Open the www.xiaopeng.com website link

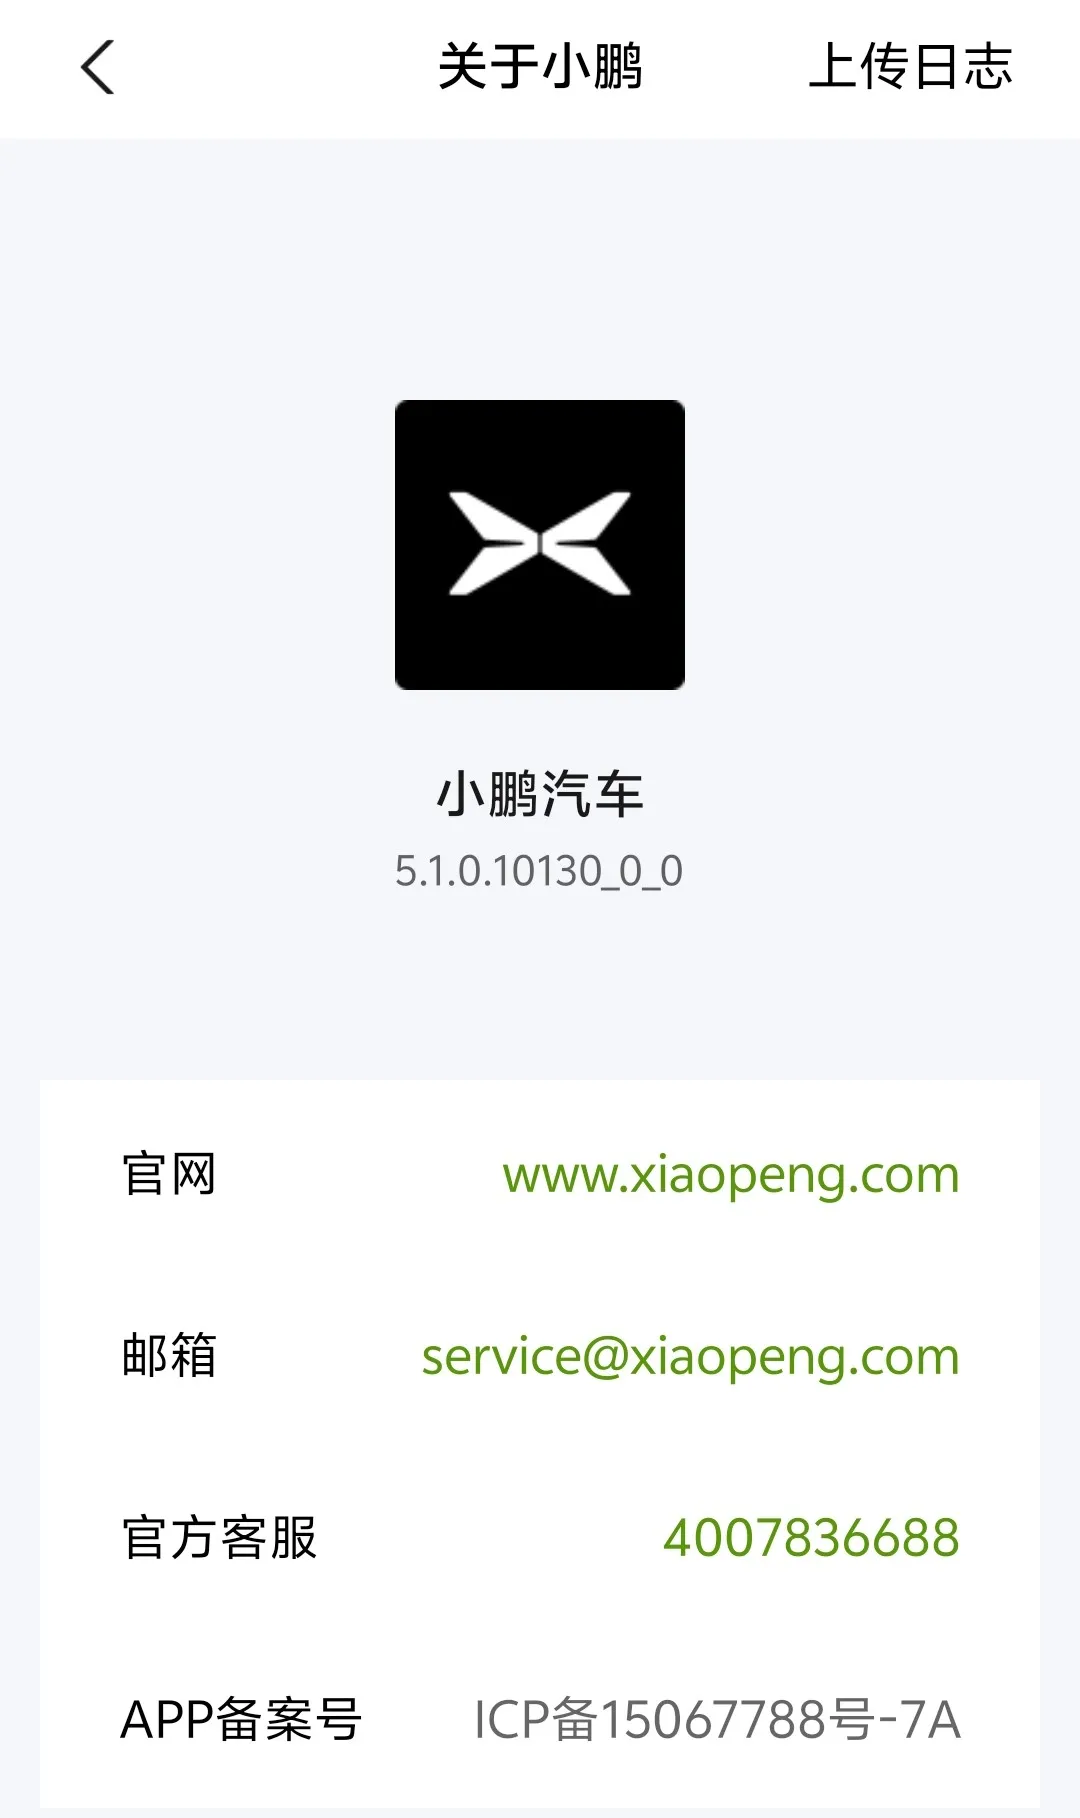pyautogui.click(x=731, y=1175)
